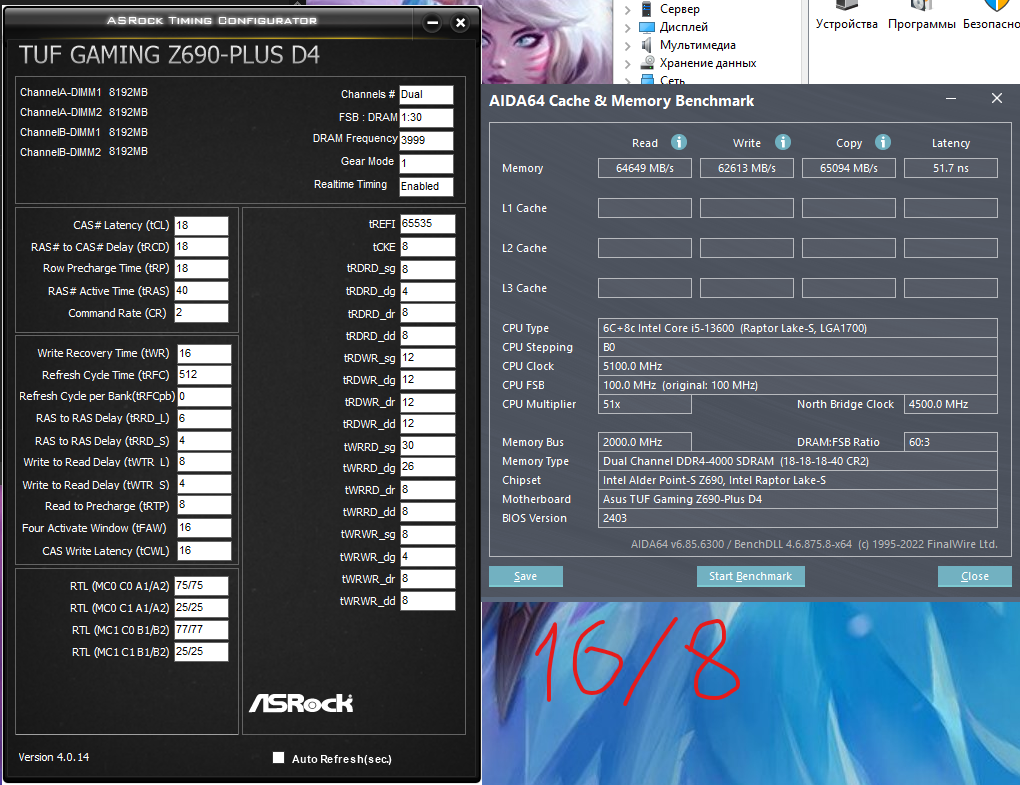Click the DRAM:FSB Ratio 60:3 value

click(x=950, y=442)
